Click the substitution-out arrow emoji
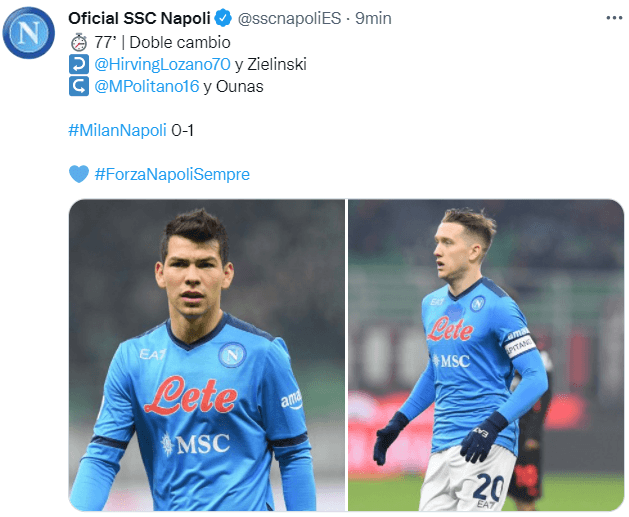 click(79, 86)
